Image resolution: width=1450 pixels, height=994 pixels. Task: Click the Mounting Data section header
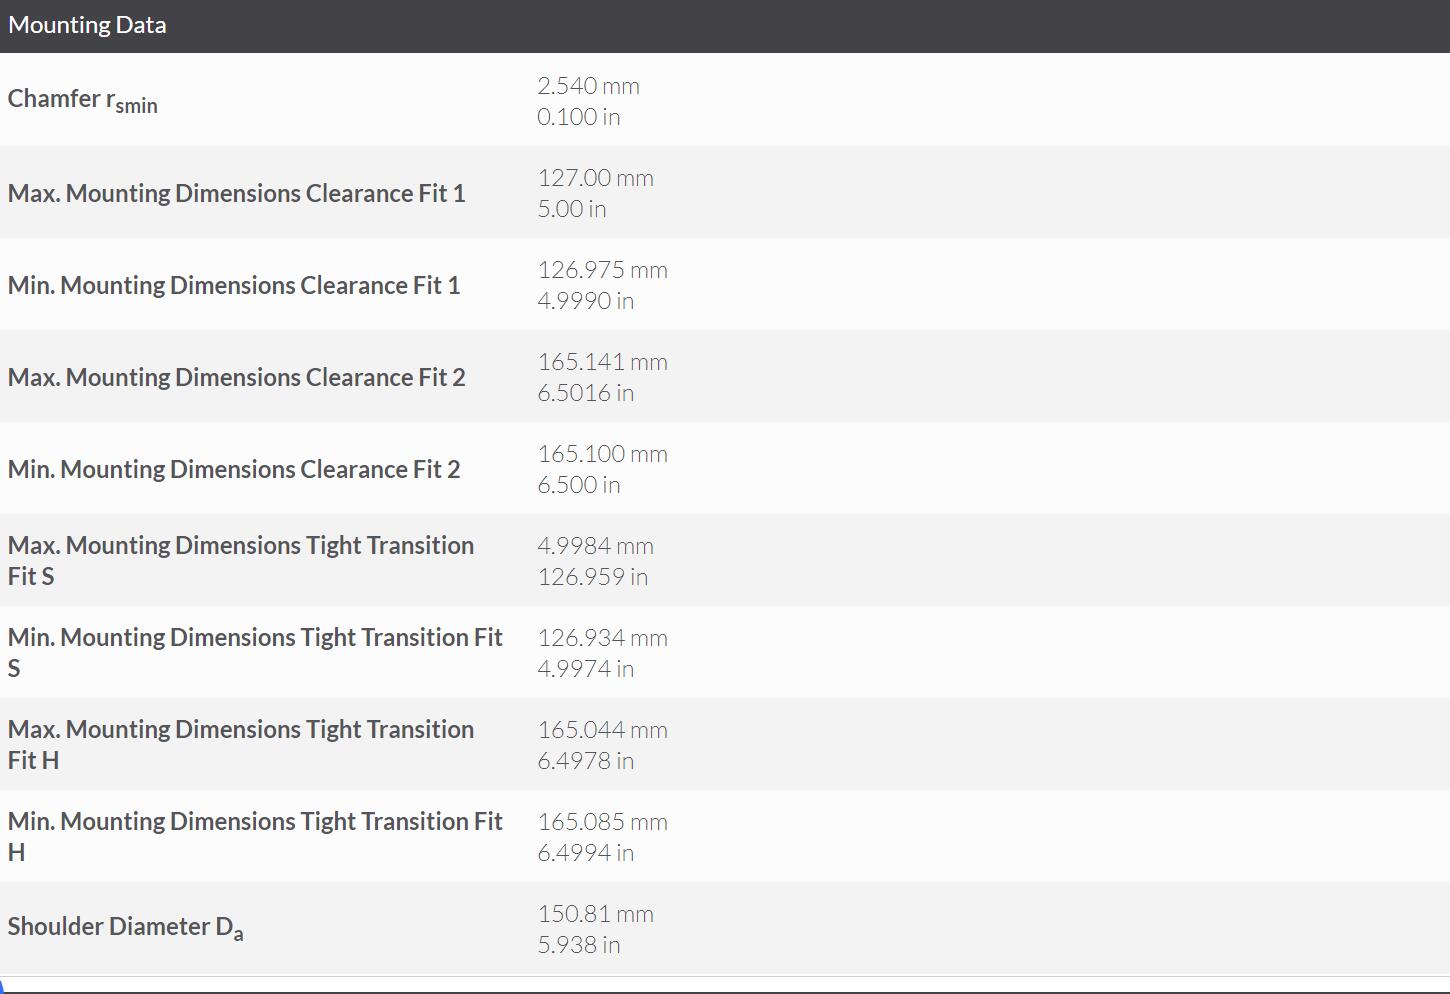[87, 25]
